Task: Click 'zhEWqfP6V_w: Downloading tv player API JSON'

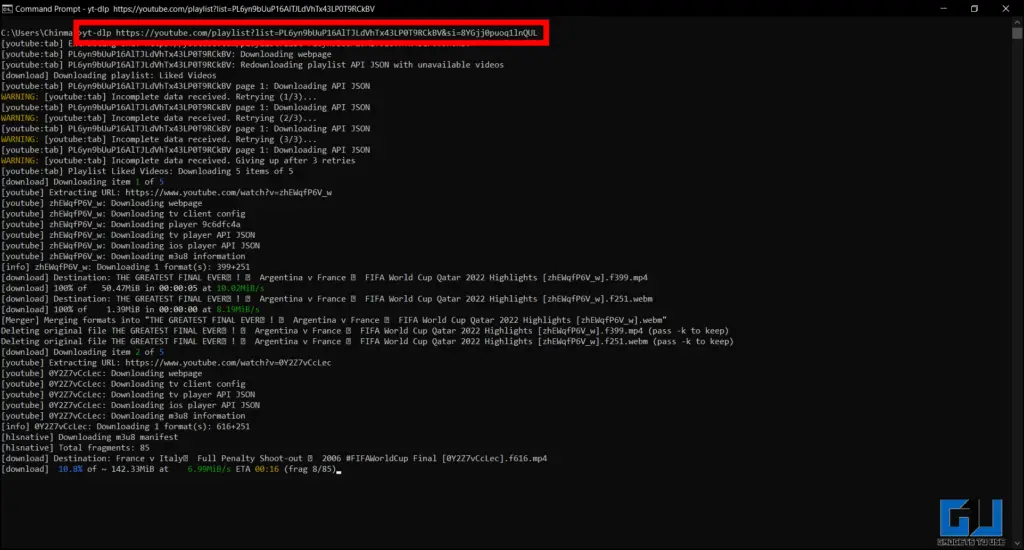Action: coord(128,235)
